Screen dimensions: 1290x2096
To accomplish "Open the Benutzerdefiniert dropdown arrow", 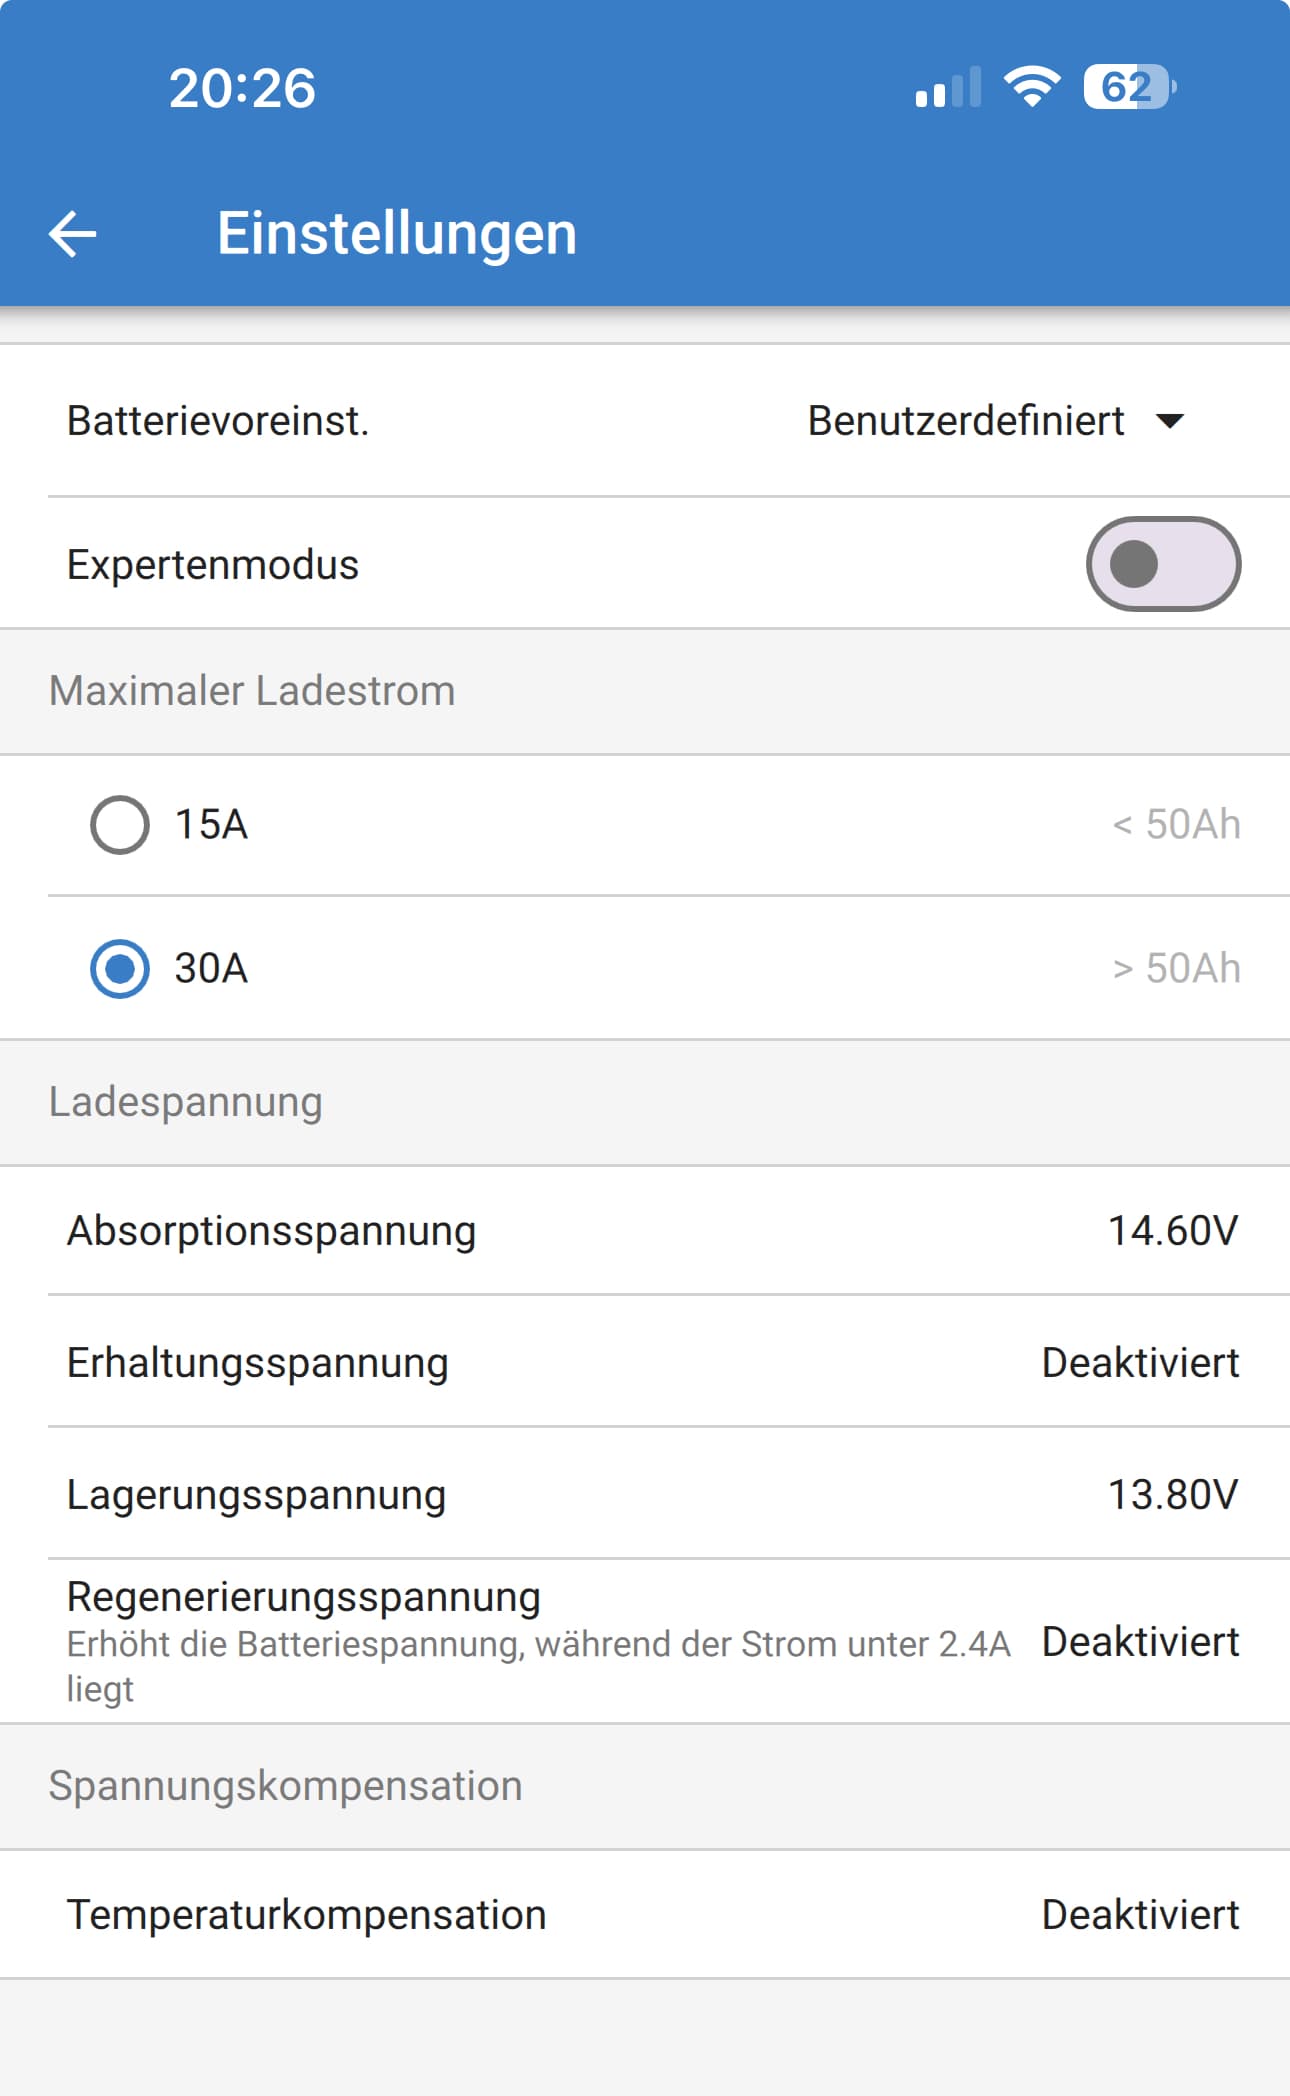I will click(x=1170, y=421).
